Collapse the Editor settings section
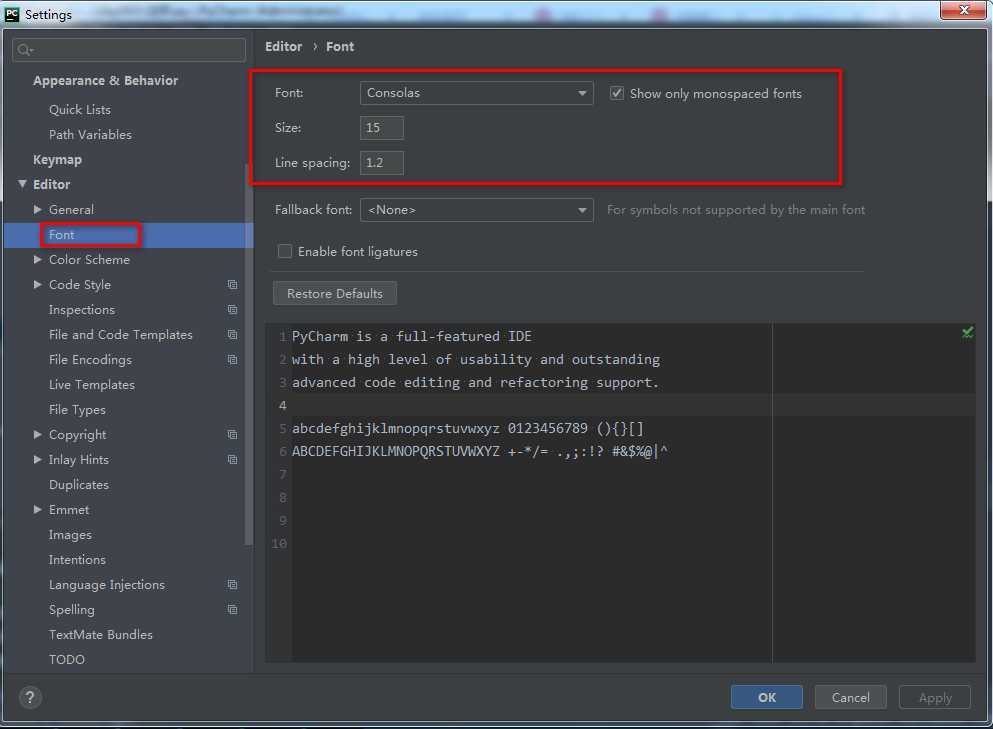The height and width of the screenshot is (729, 993). tap(22, 185)
